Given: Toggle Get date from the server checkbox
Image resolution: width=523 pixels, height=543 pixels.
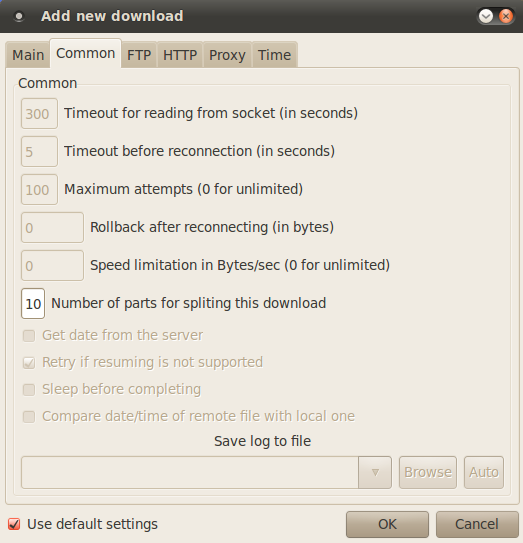Looking at the screenshot, I should 29,336.
